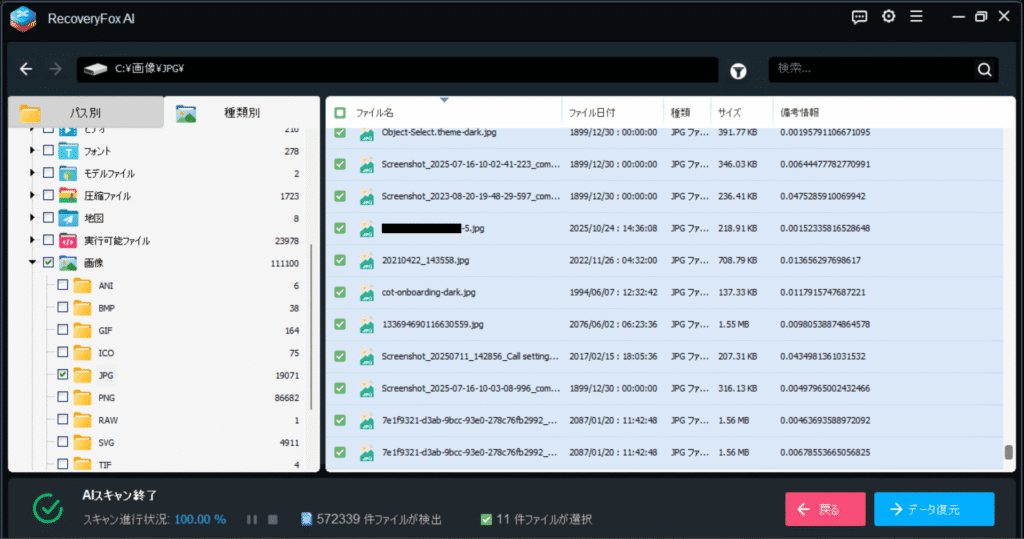Check the BMP folder checkbox
Screen dimensions: 1024x539
pos(63,307)
